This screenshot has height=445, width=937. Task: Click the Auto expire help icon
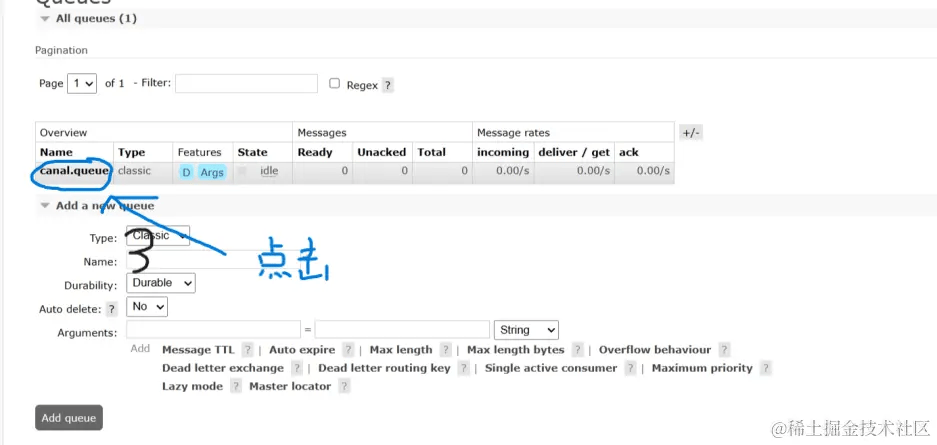tap(348, 351)
